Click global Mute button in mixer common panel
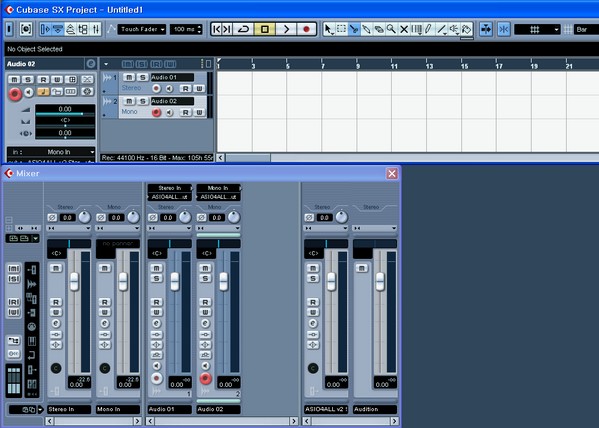Viewport: 599px width, 428px height. click(x=14, y=269)
